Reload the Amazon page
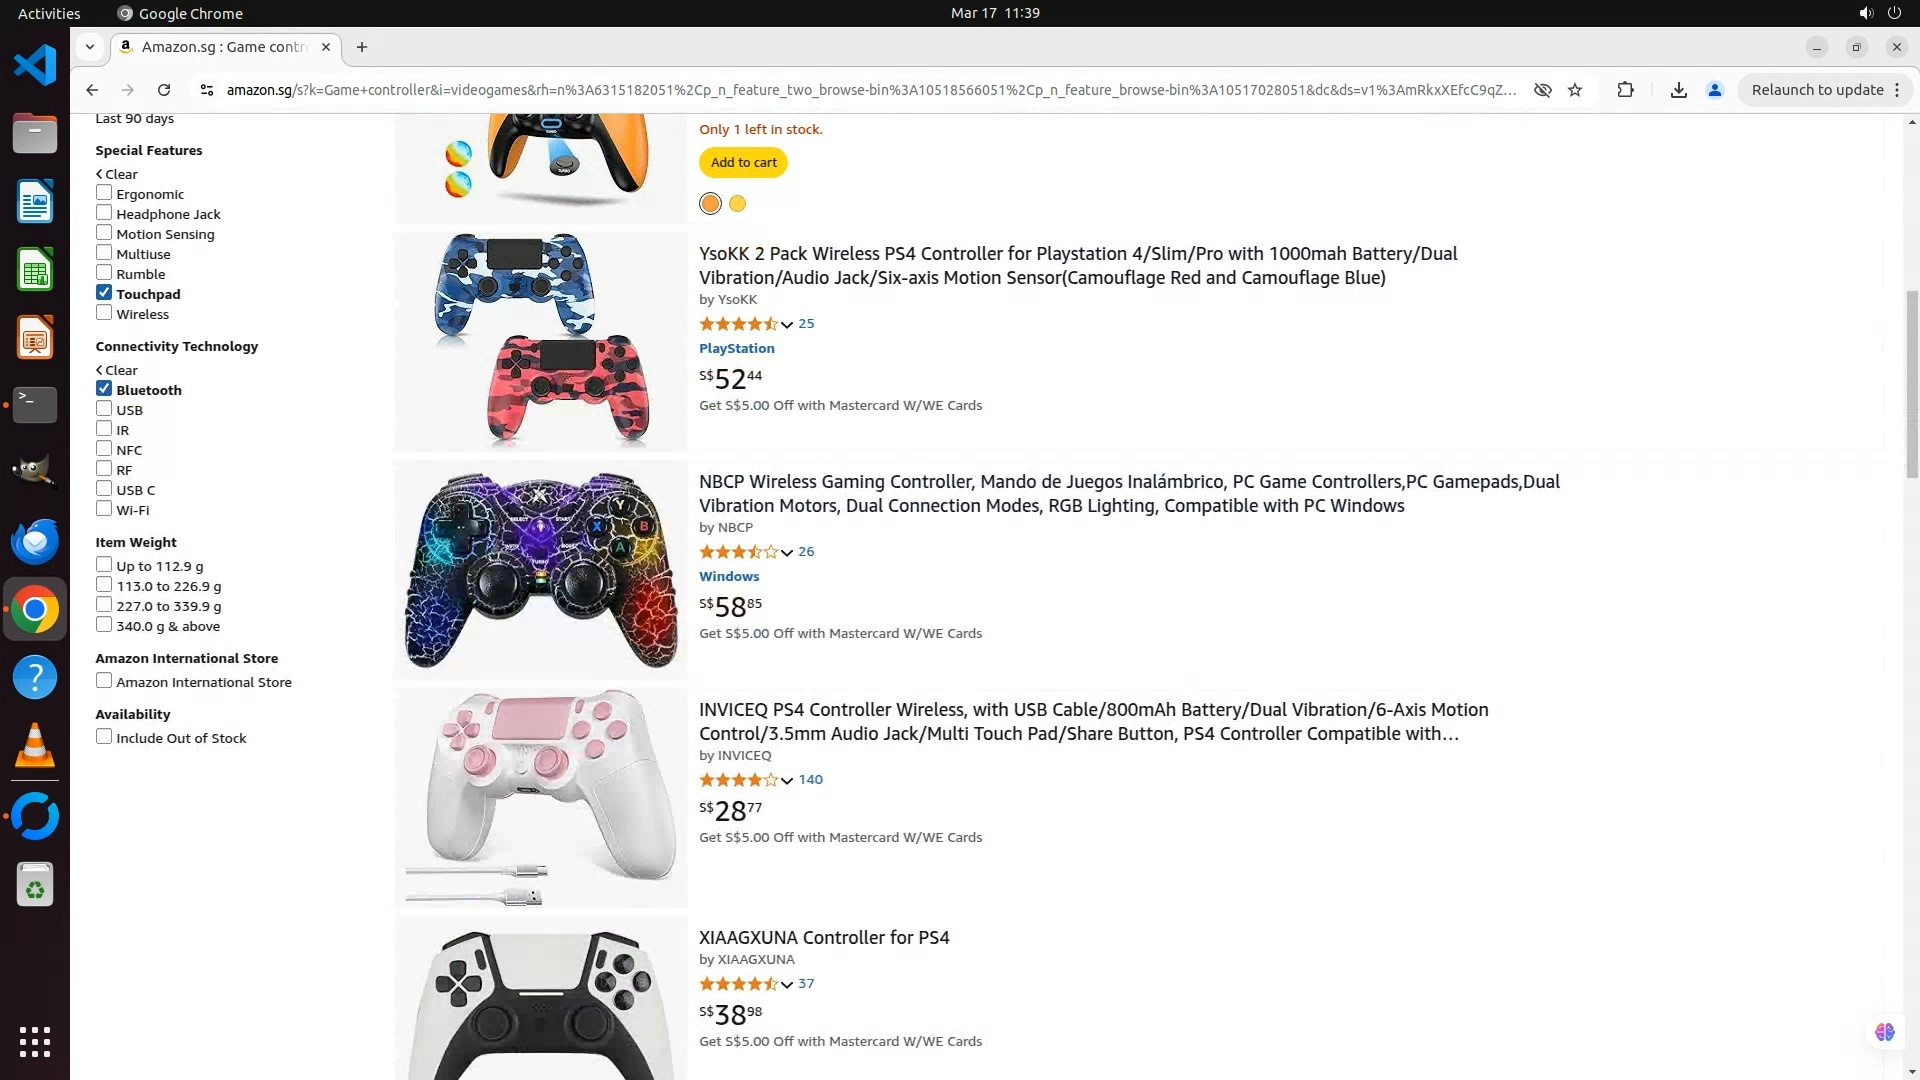1920x1080 pixels. tap(164, 90)
